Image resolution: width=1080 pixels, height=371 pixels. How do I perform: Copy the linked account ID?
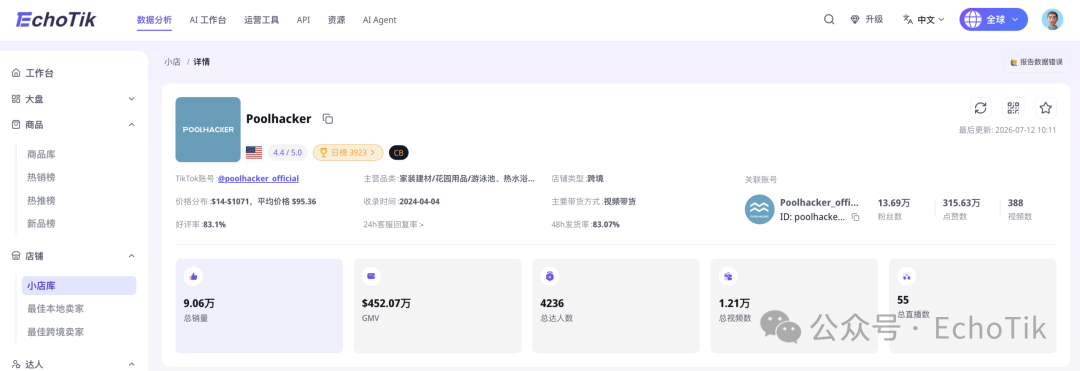(x=855, y=217)
